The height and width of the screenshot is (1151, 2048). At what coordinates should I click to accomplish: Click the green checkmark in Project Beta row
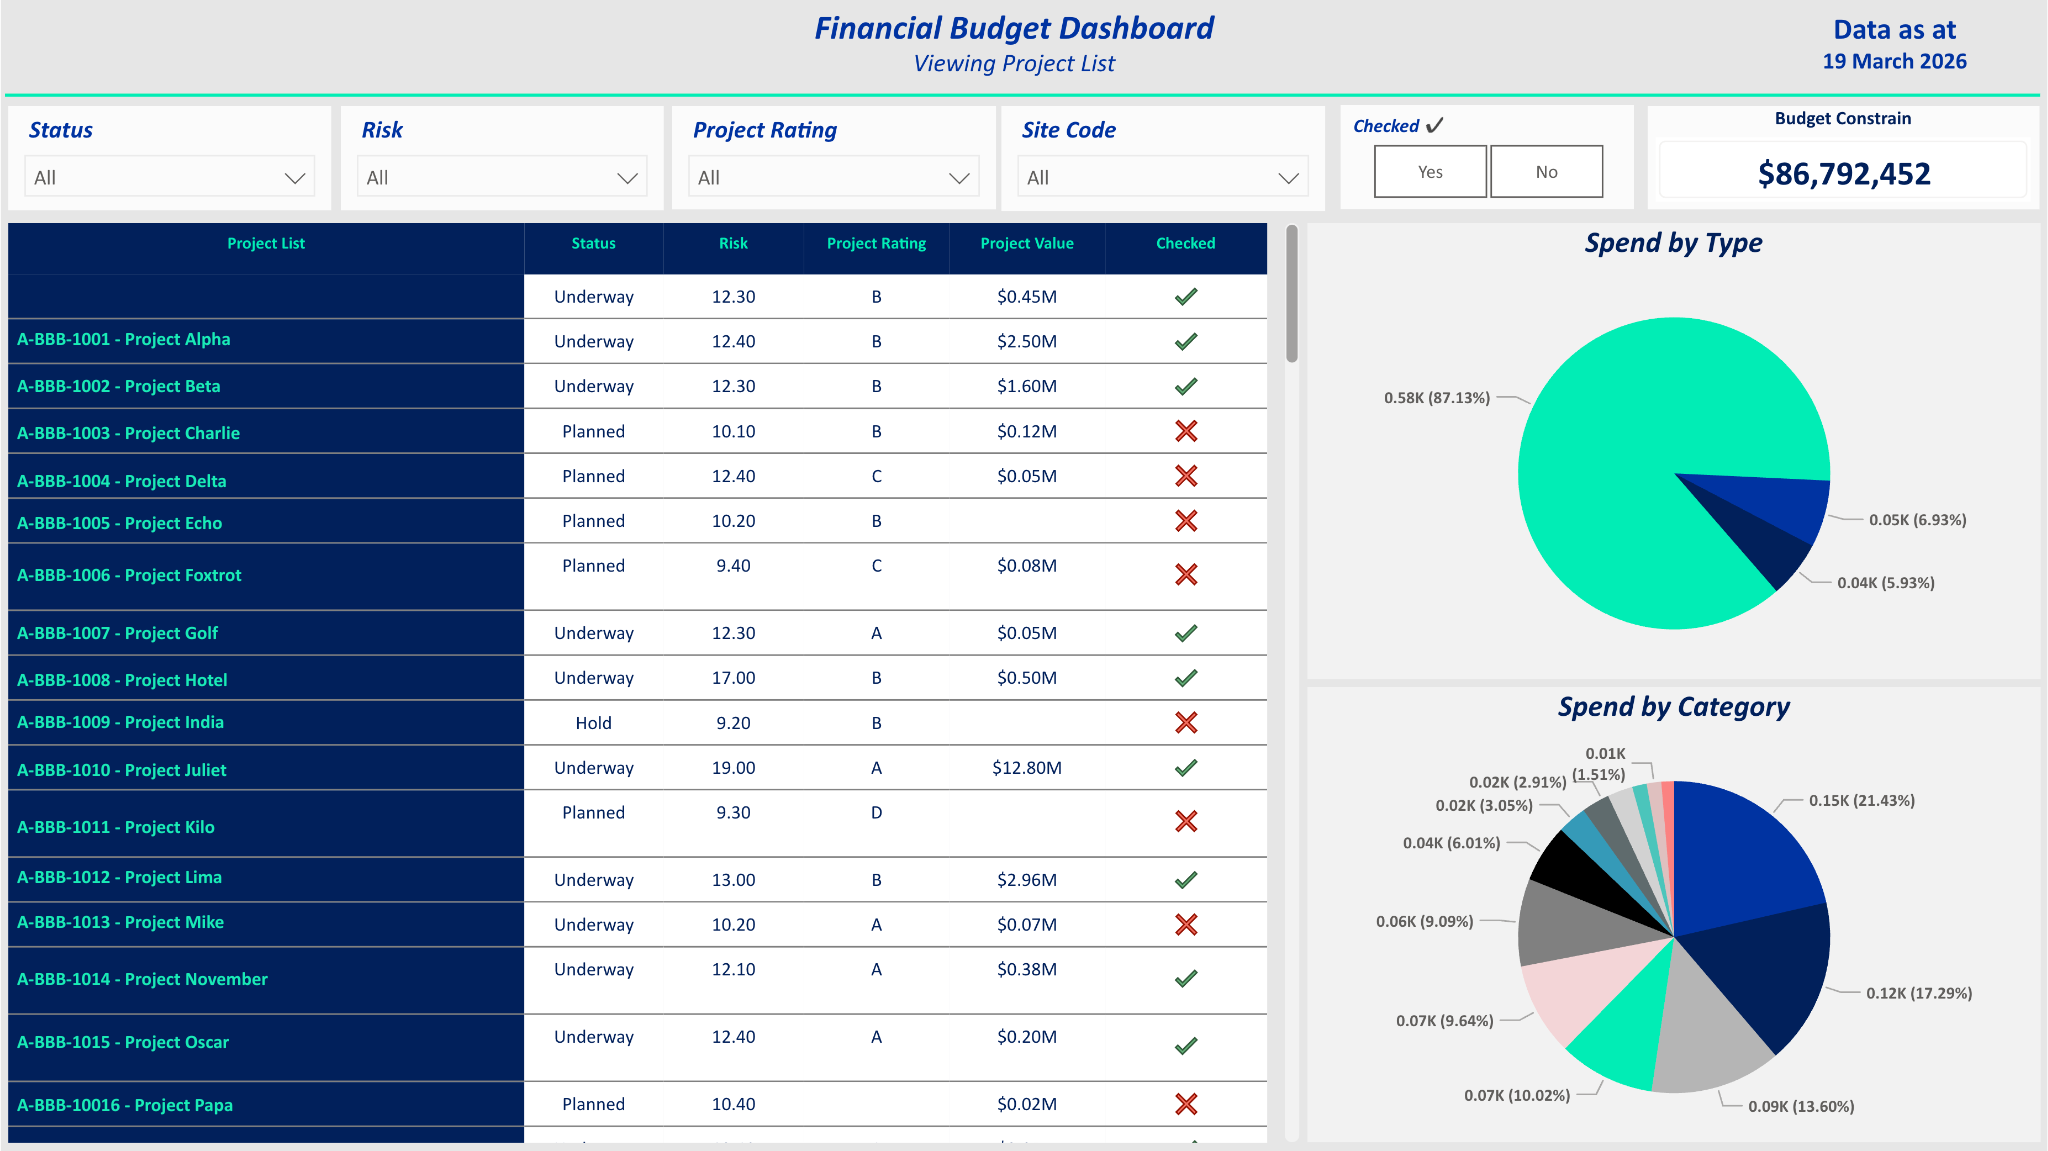[x=1186, y=387]
